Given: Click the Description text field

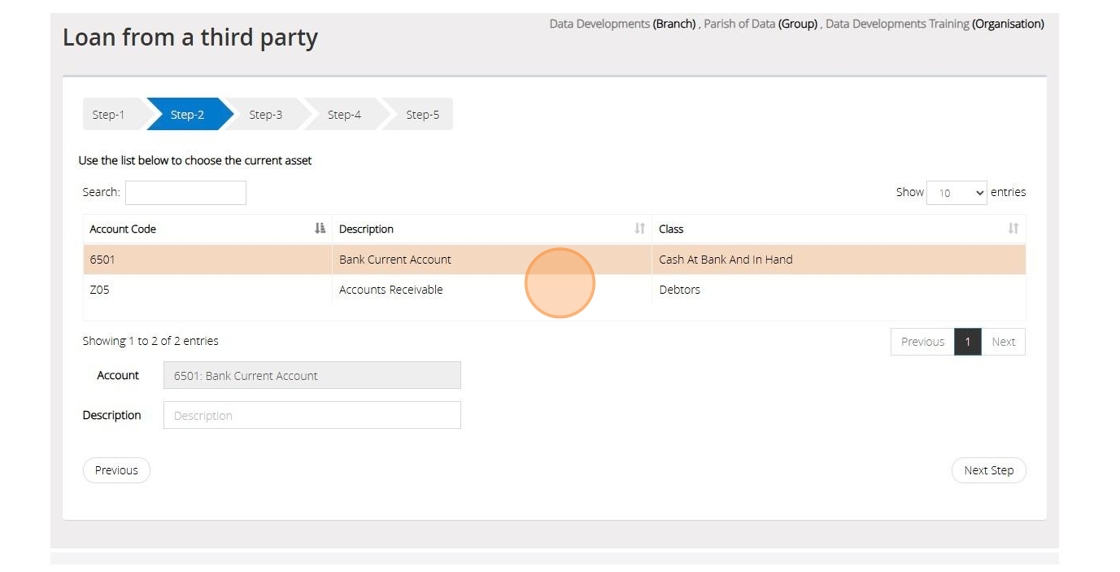Looking at the screenshot, I should [x=312, y=415].
